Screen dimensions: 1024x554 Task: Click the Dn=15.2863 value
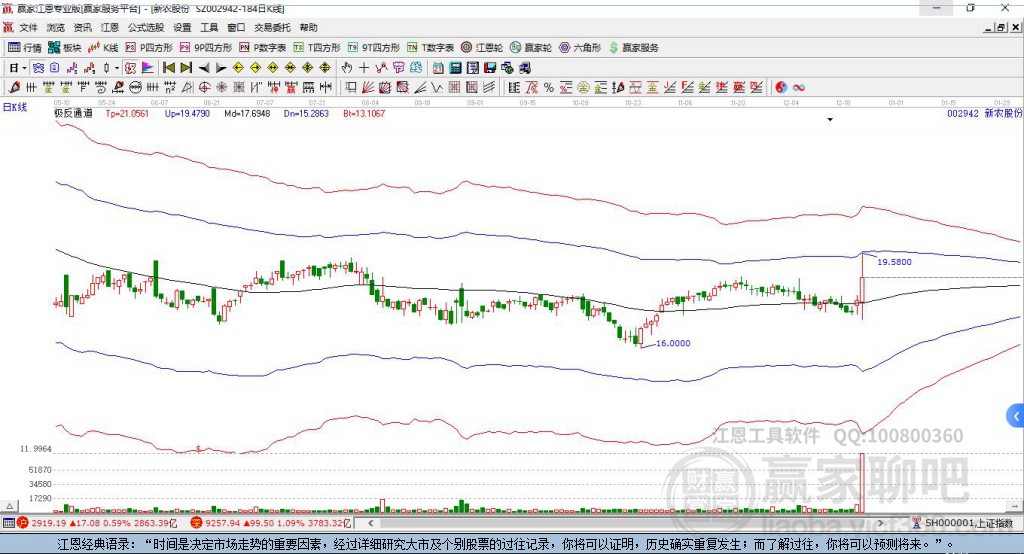point(306,113)
